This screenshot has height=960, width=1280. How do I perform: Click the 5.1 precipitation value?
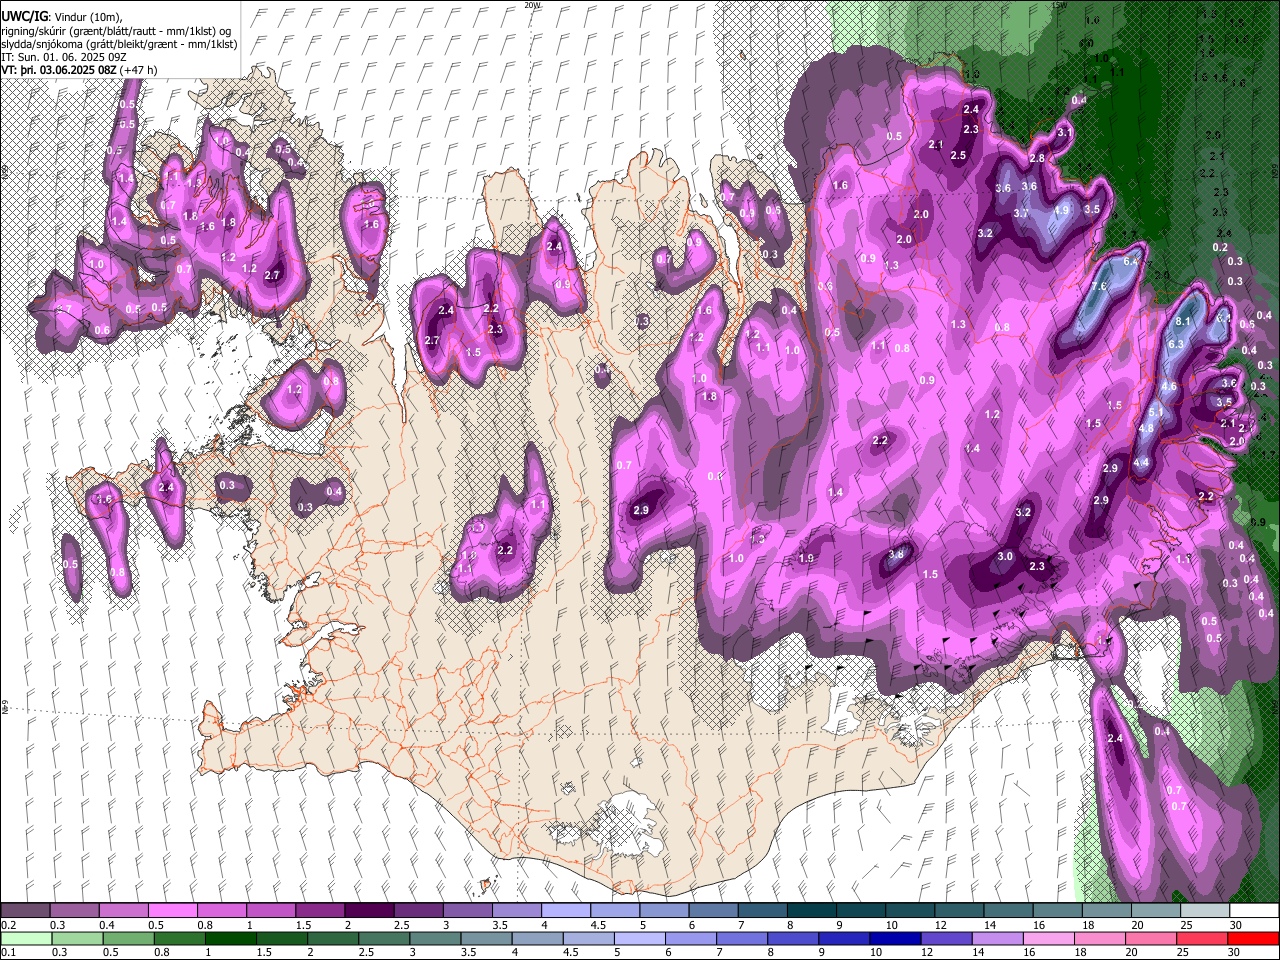[x=1156, y=412]
